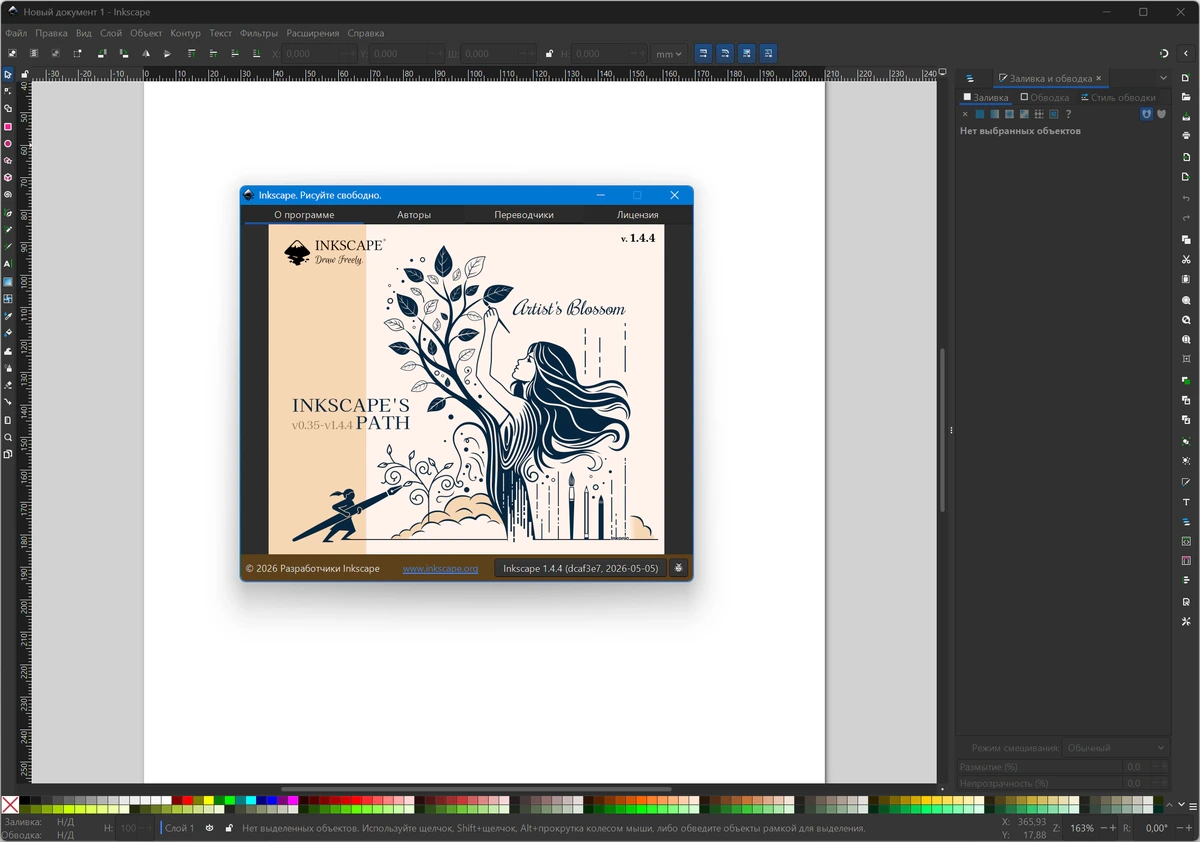Open the mm units dropdown
This screenshot has height=842, width=1200.
click(668, 54)
